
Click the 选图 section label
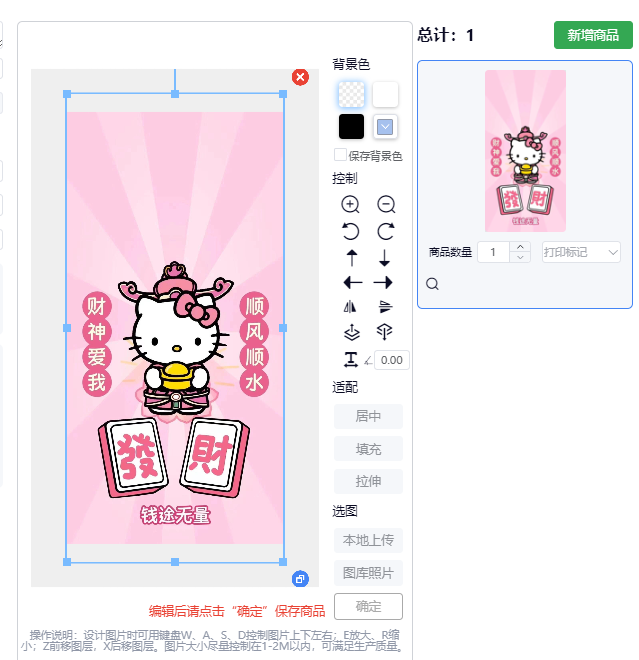click(345, 511)
